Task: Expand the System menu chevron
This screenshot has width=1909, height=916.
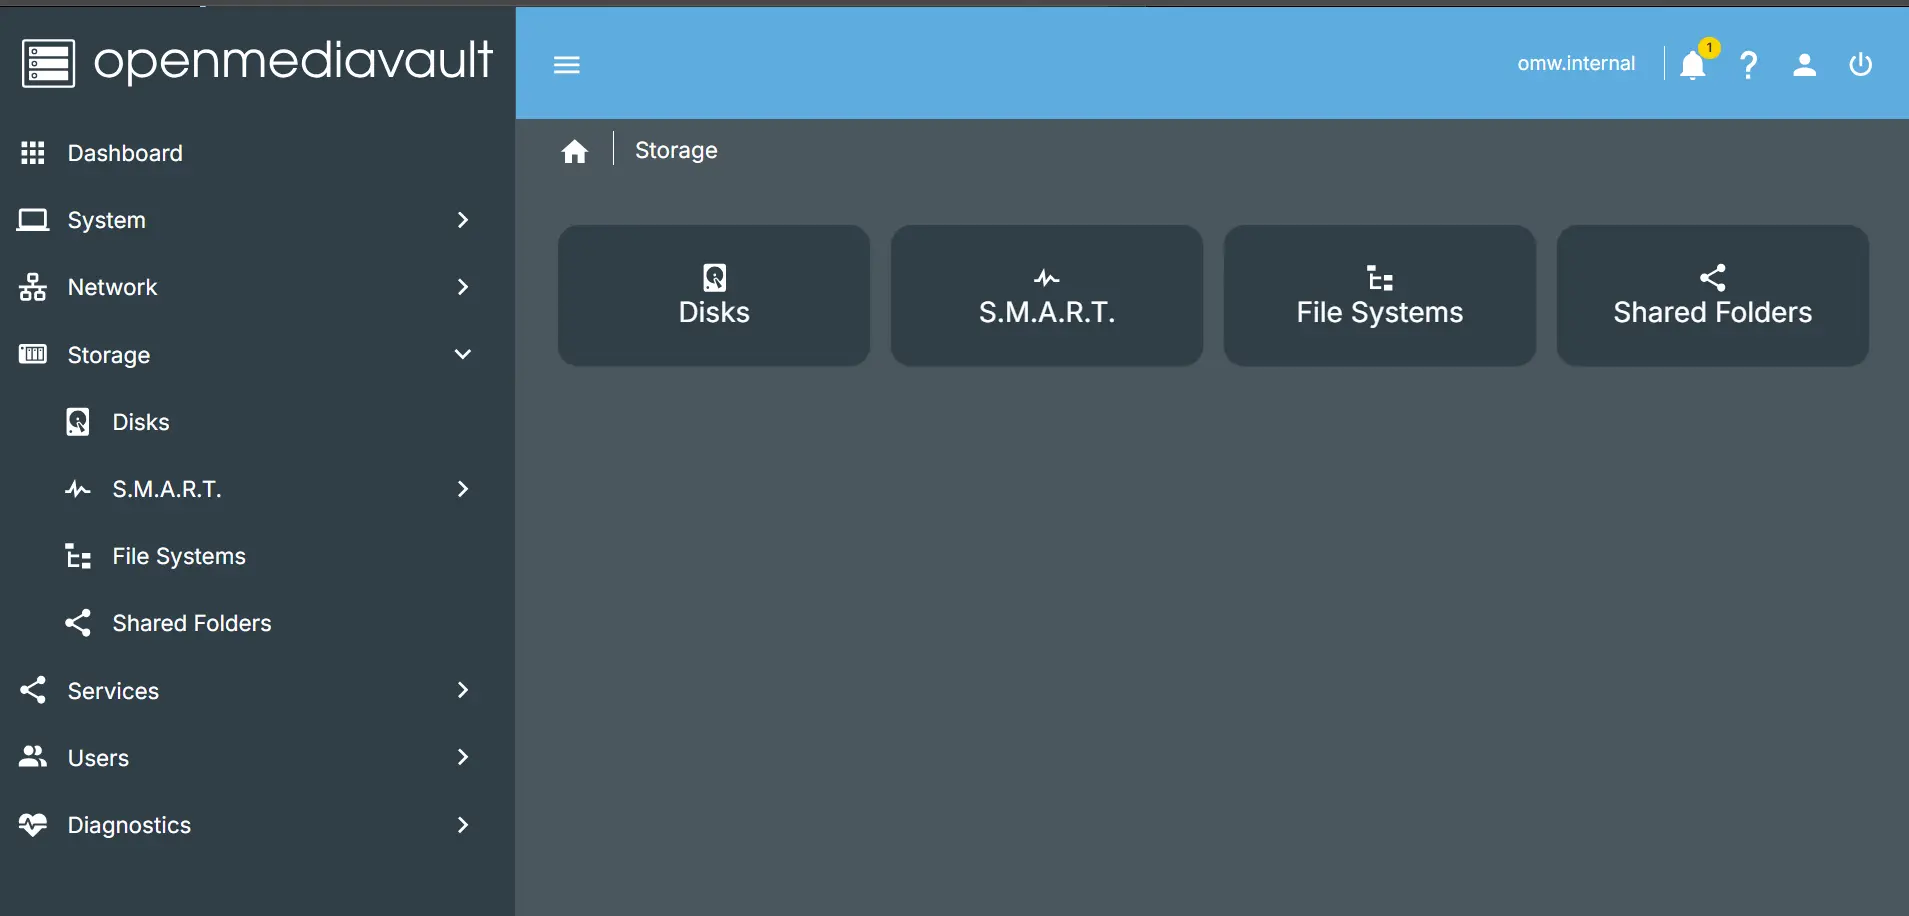Action: click(462, 220)
